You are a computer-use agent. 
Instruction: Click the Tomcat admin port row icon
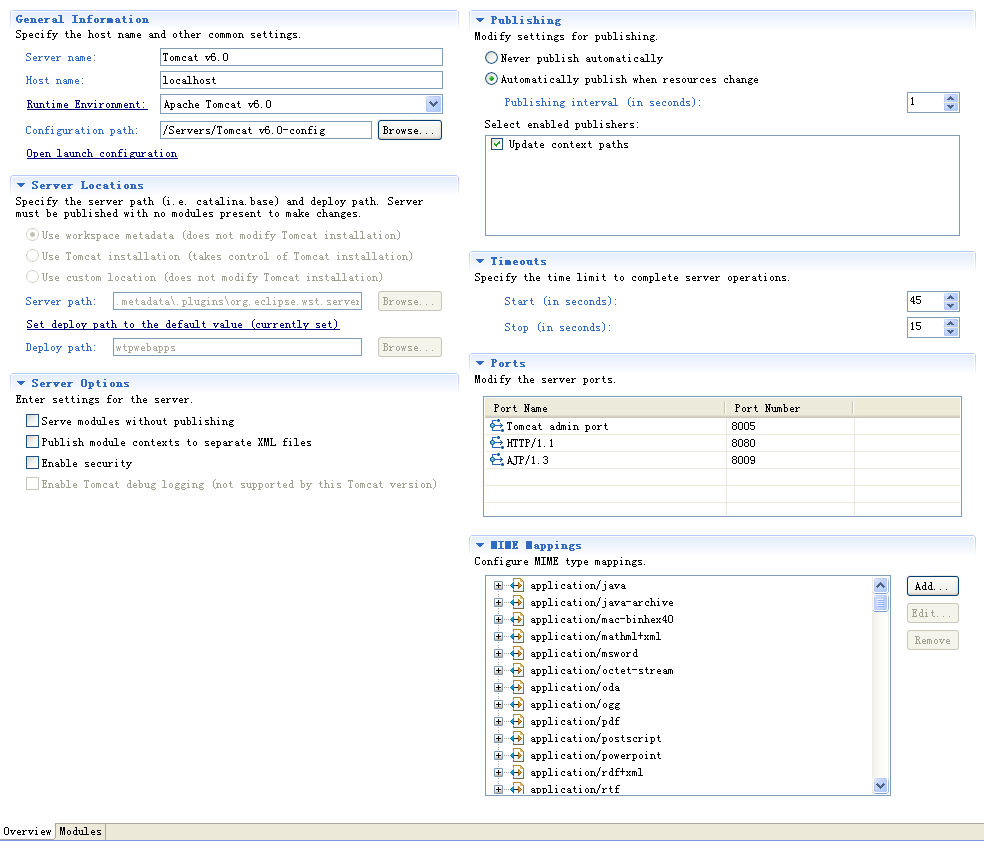[496, 426]
